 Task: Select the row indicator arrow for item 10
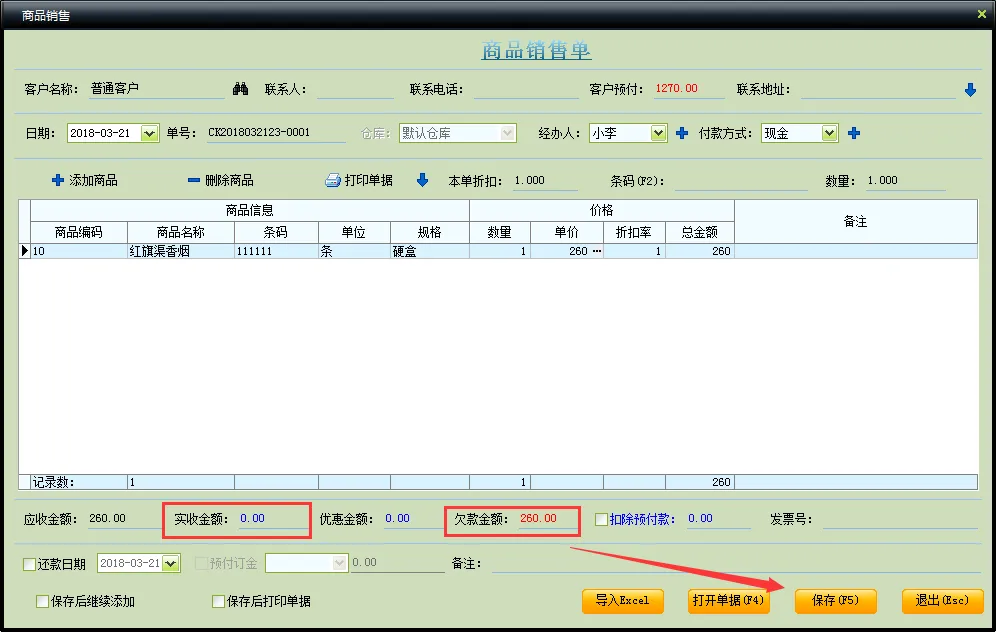coord(25,251)
